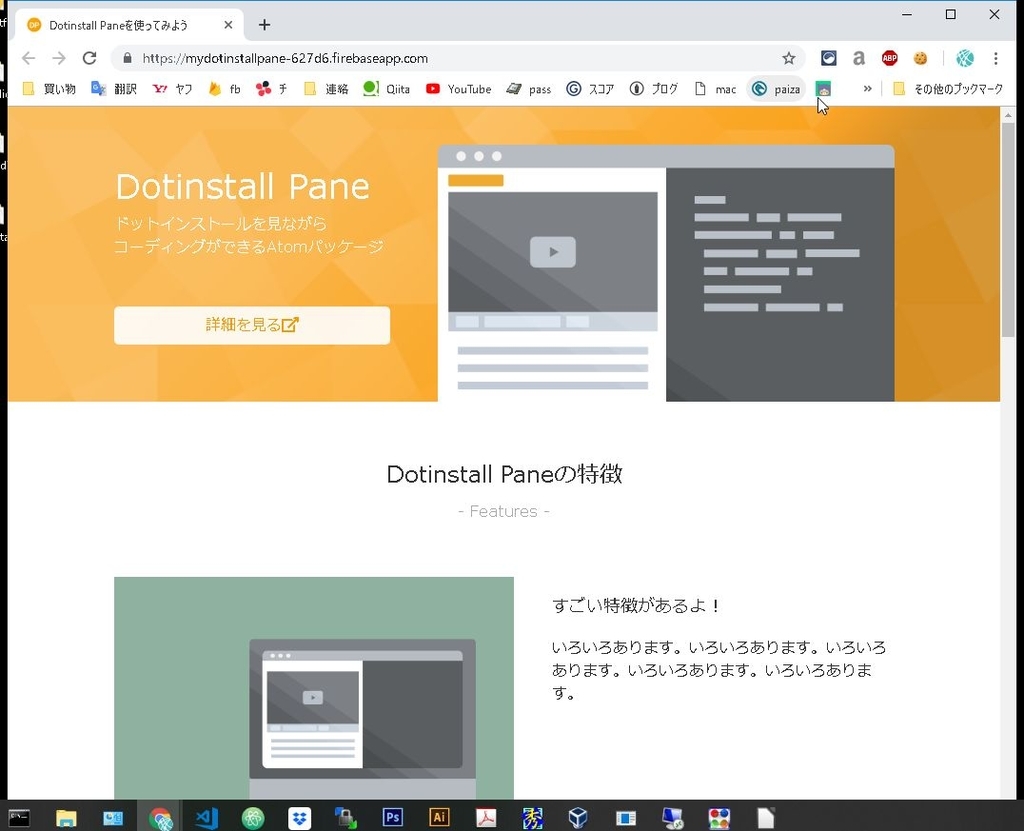Click the scrollbar up arrow
The image size is (1024, 831).
point(1008,115)
